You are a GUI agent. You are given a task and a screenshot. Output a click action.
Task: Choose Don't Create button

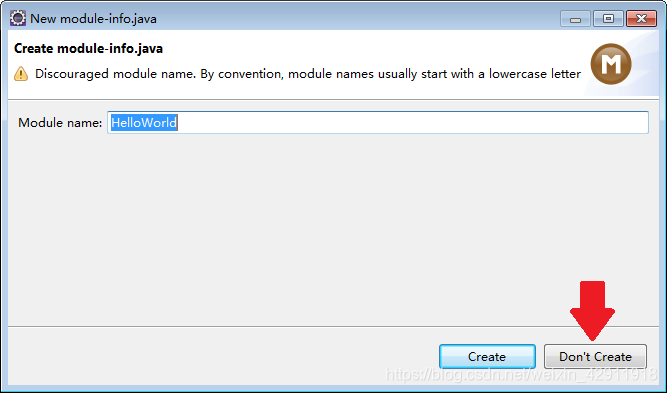click(x=595, y=356)
